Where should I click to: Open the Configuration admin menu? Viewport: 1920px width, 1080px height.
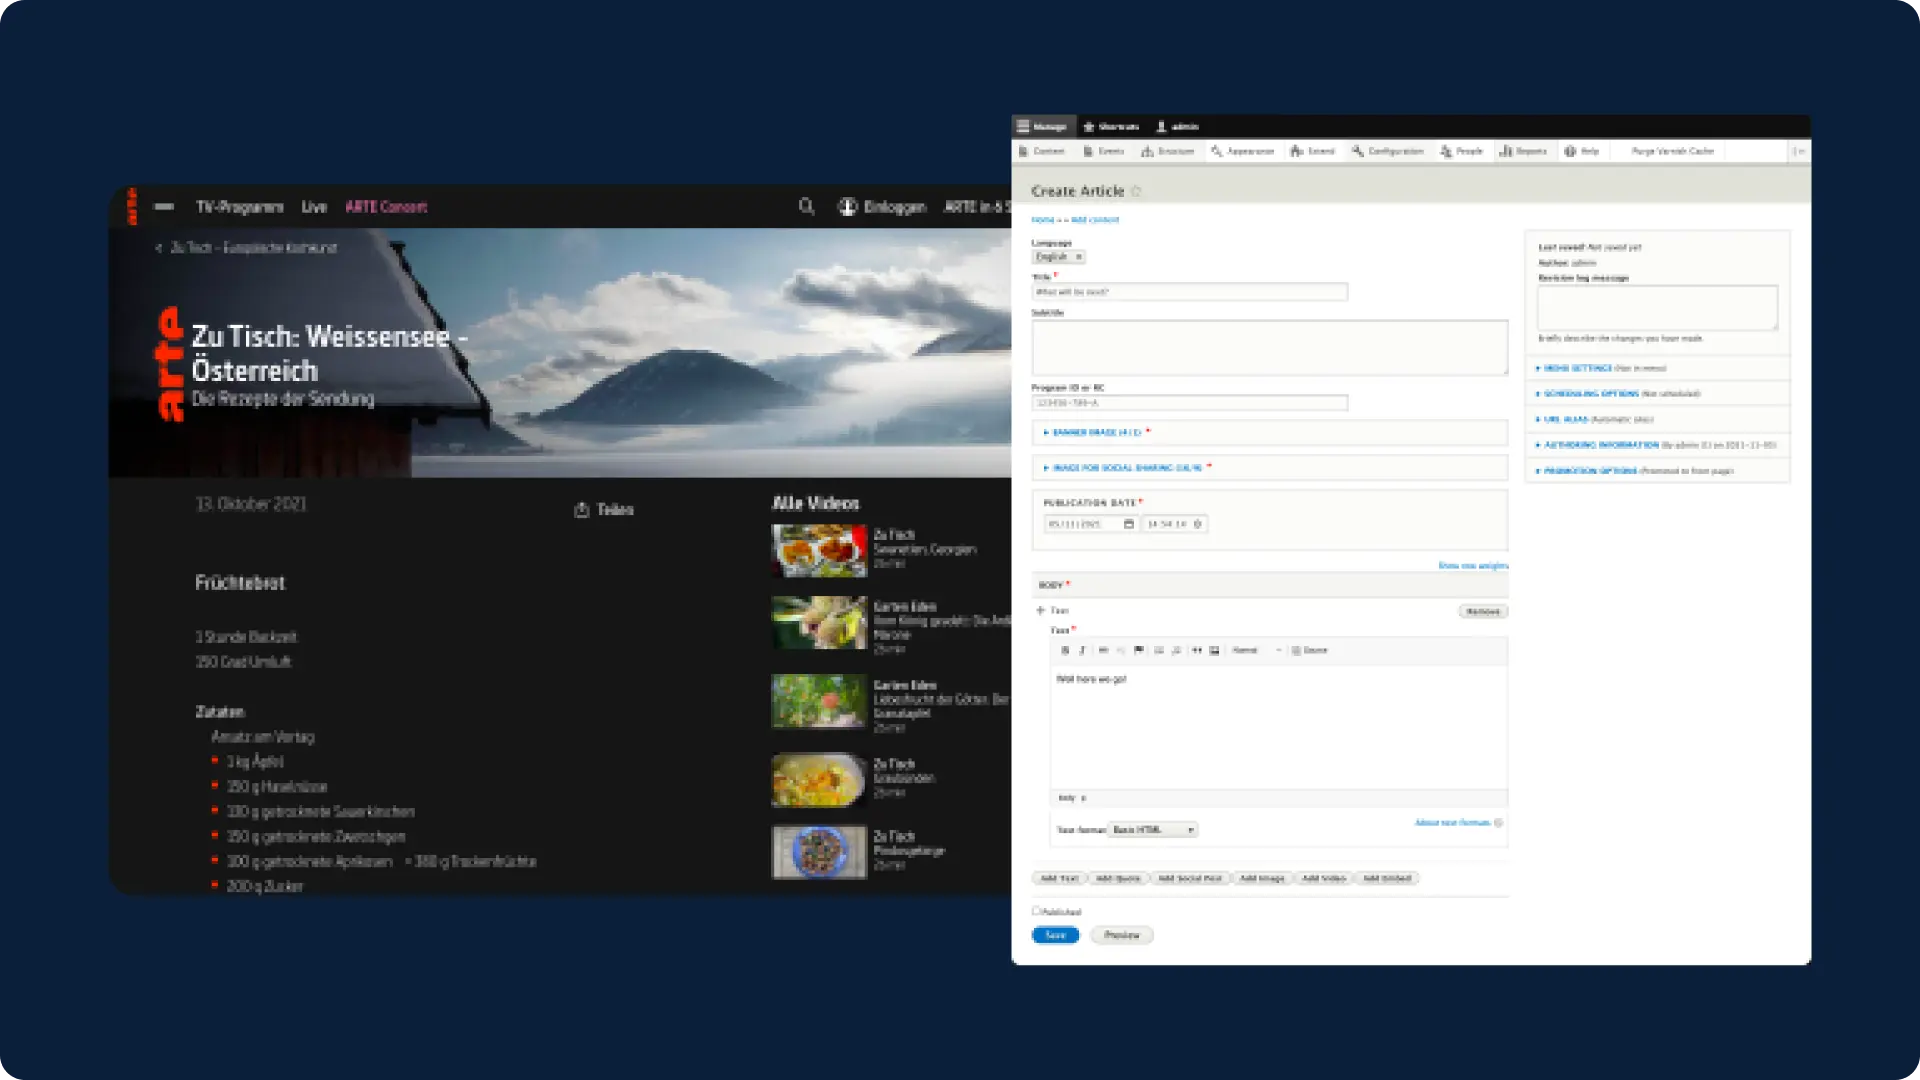1388,151
